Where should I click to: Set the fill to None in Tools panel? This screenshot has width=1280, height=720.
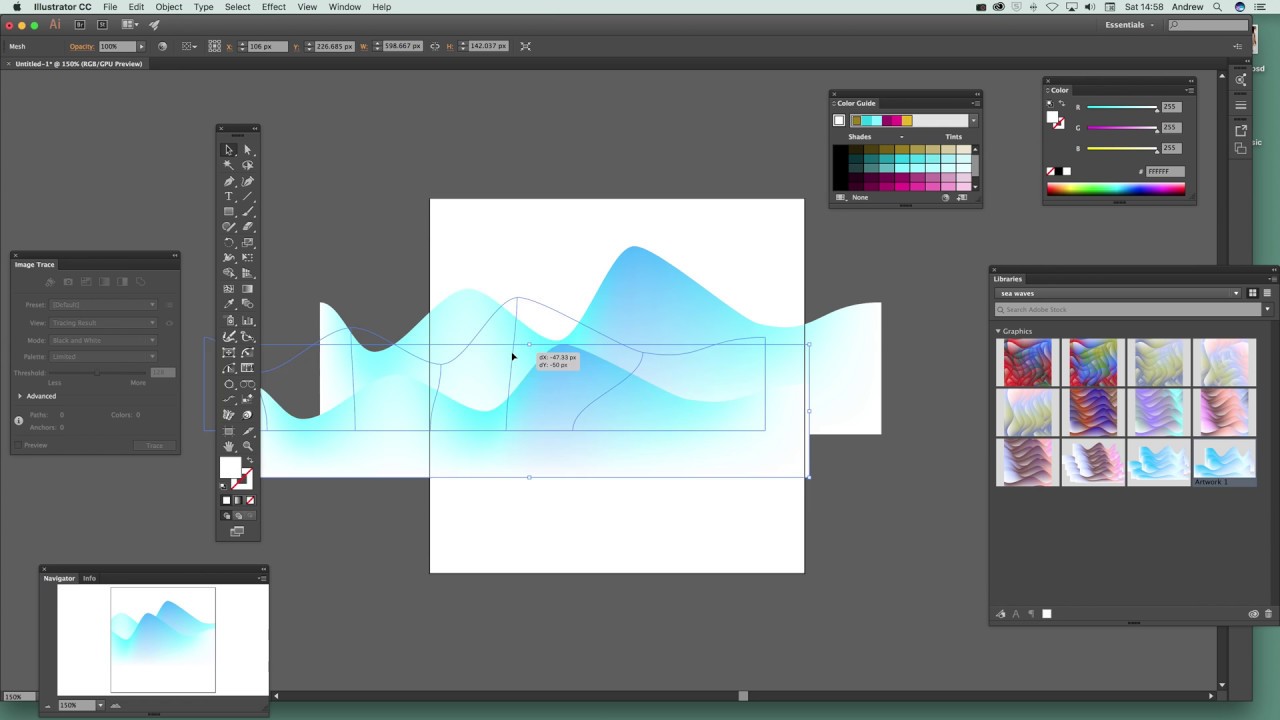point(250,500)
